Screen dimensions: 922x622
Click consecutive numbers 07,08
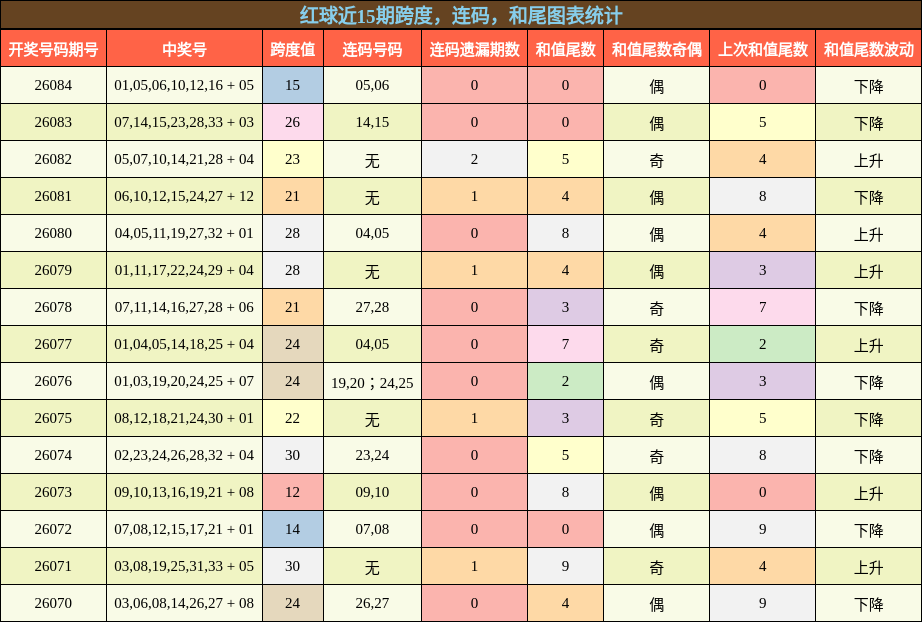click(x=372, y=530)
